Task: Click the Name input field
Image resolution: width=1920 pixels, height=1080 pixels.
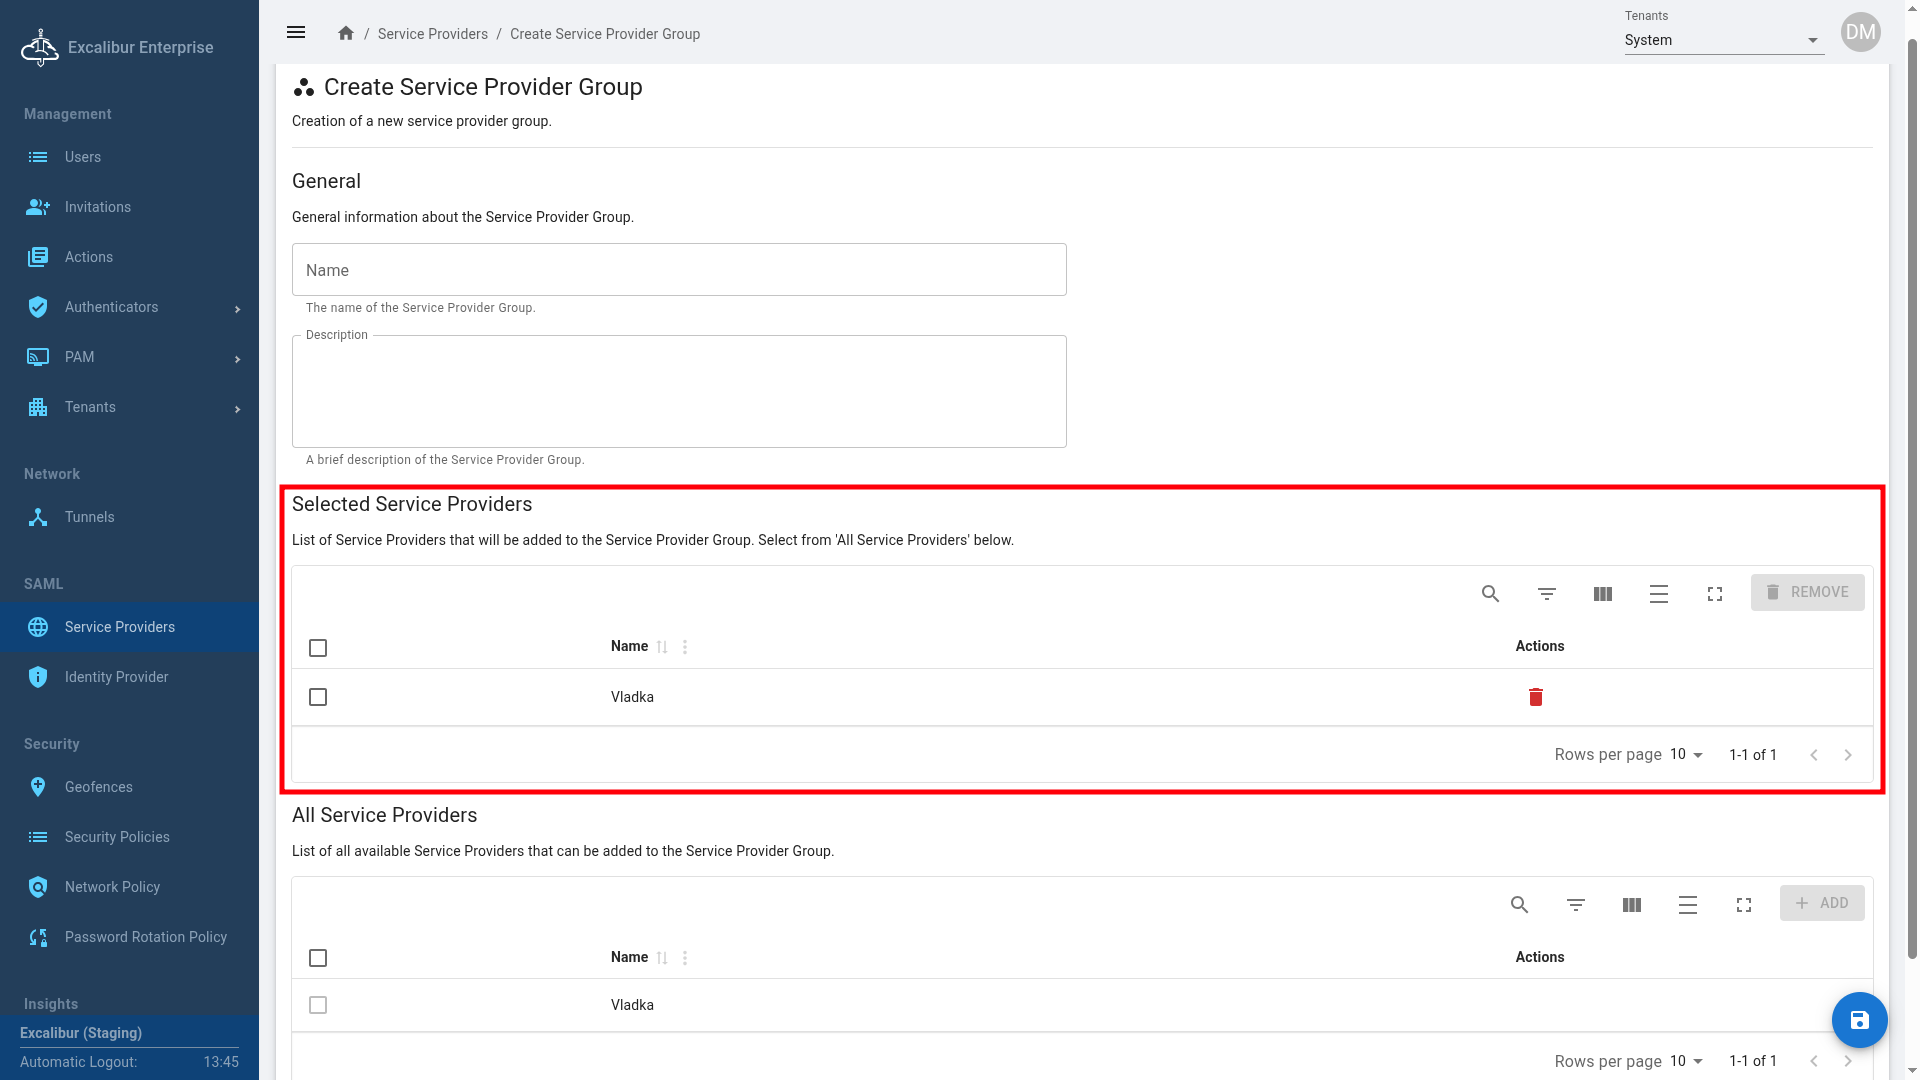Action: [679, 270]
